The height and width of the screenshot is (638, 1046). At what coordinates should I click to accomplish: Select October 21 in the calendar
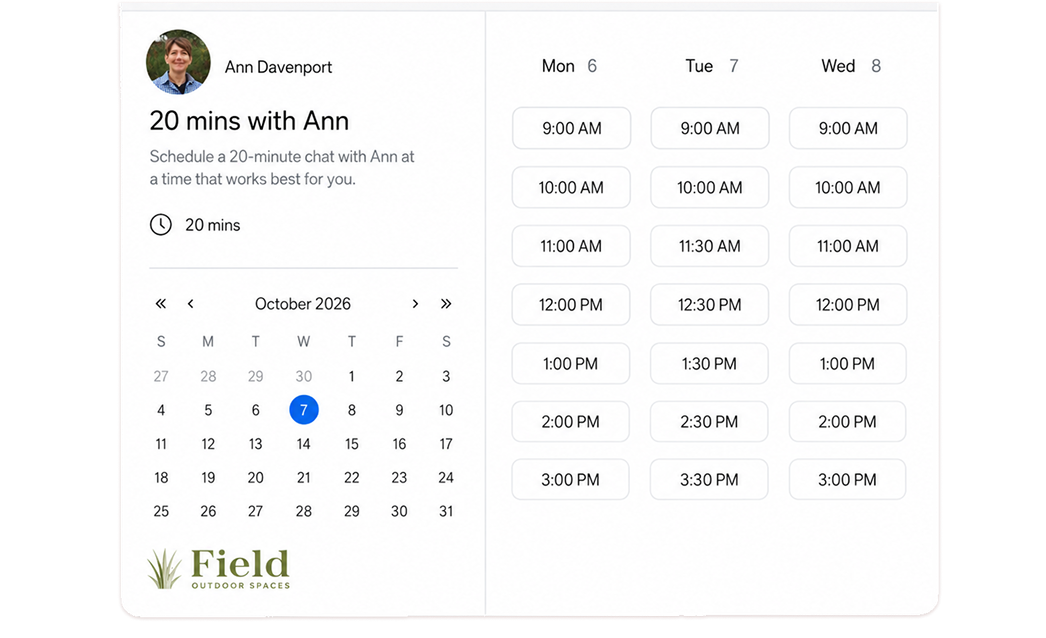click(x=304, y=478)
